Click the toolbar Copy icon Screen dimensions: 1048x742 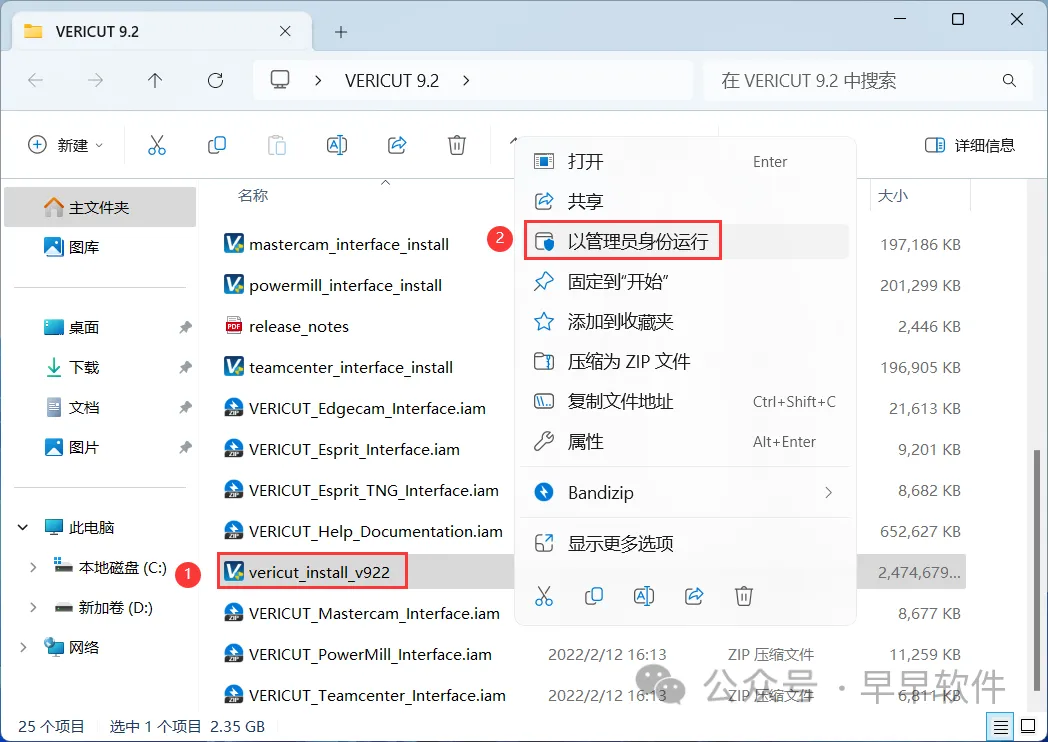coord(217,145)
